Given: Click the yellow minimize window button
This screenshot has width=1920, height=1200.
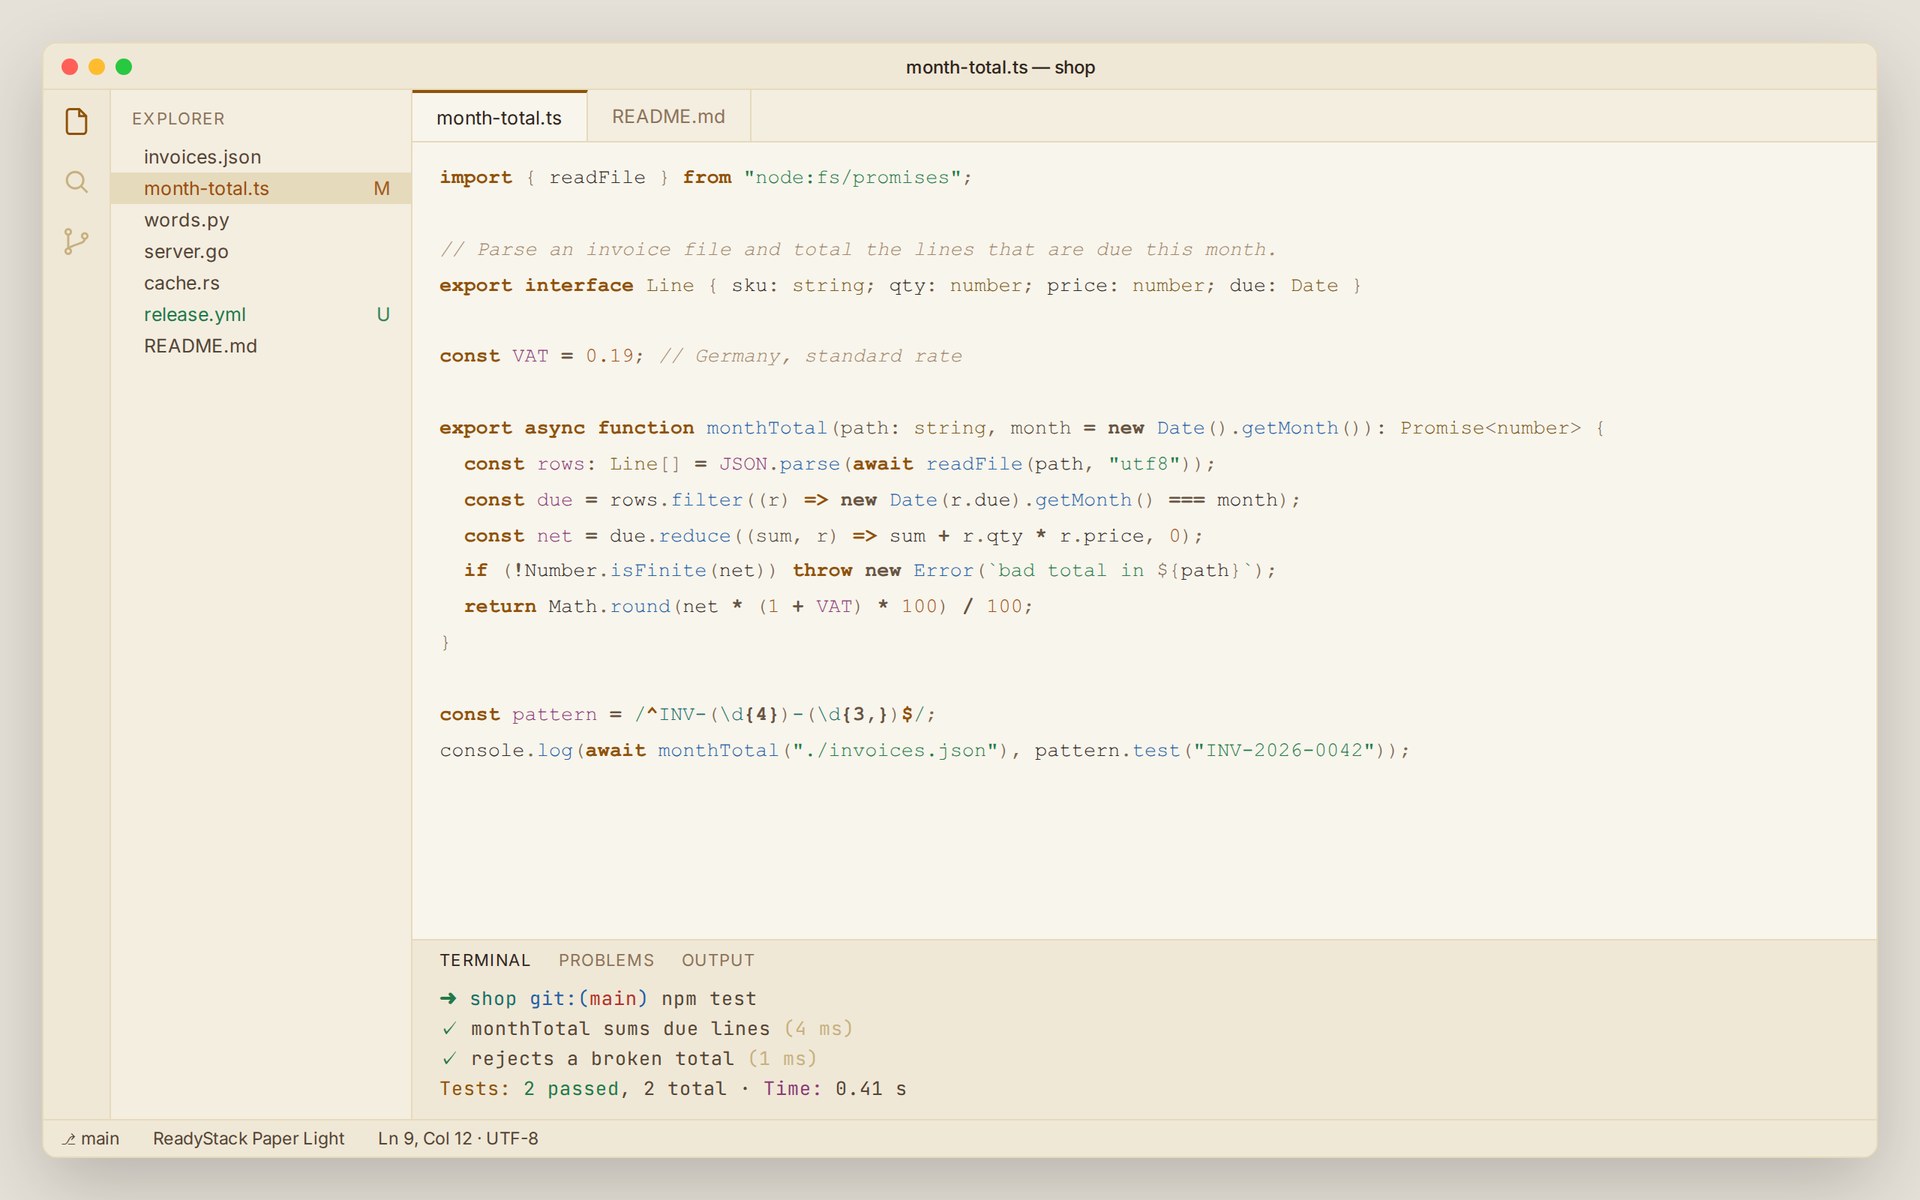Looking at the screenshot, I should [97, 67].
